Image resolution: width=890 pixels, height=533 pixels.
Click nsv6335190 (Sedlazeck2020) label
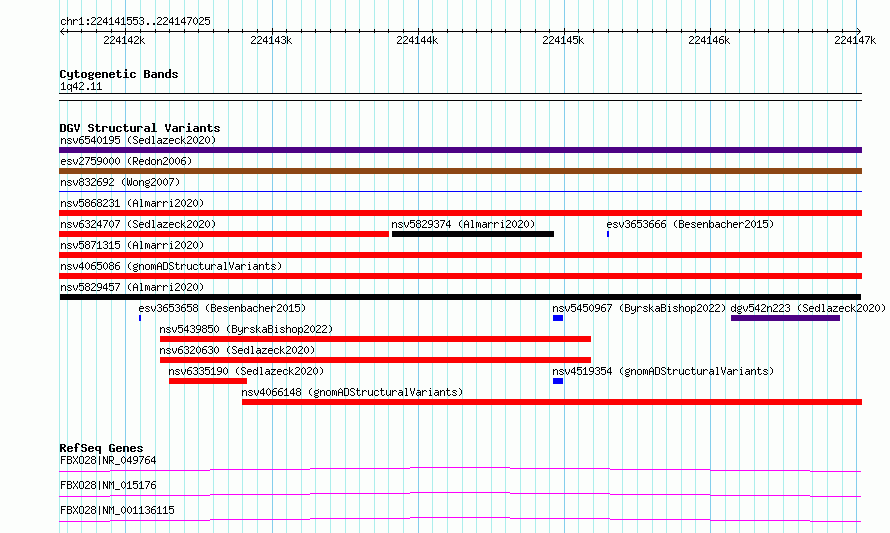246,371
